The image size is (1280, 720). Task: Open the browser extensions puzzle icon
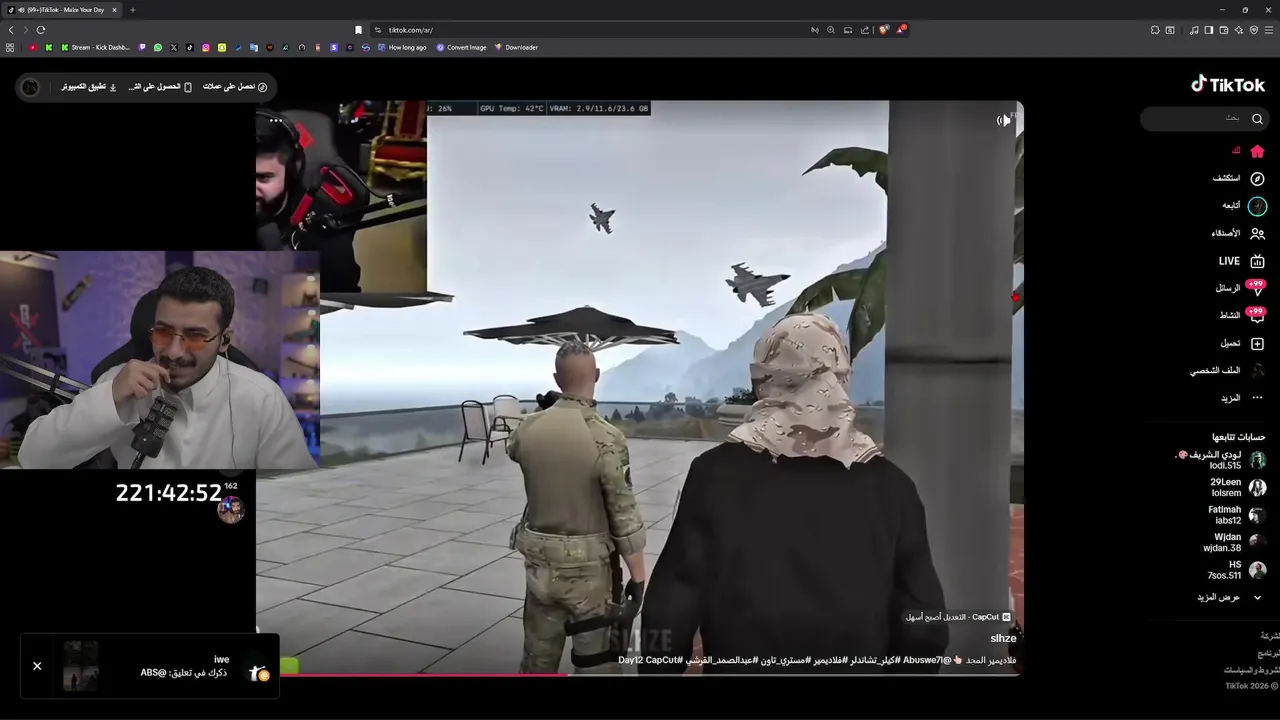(x=1155, y=30)
